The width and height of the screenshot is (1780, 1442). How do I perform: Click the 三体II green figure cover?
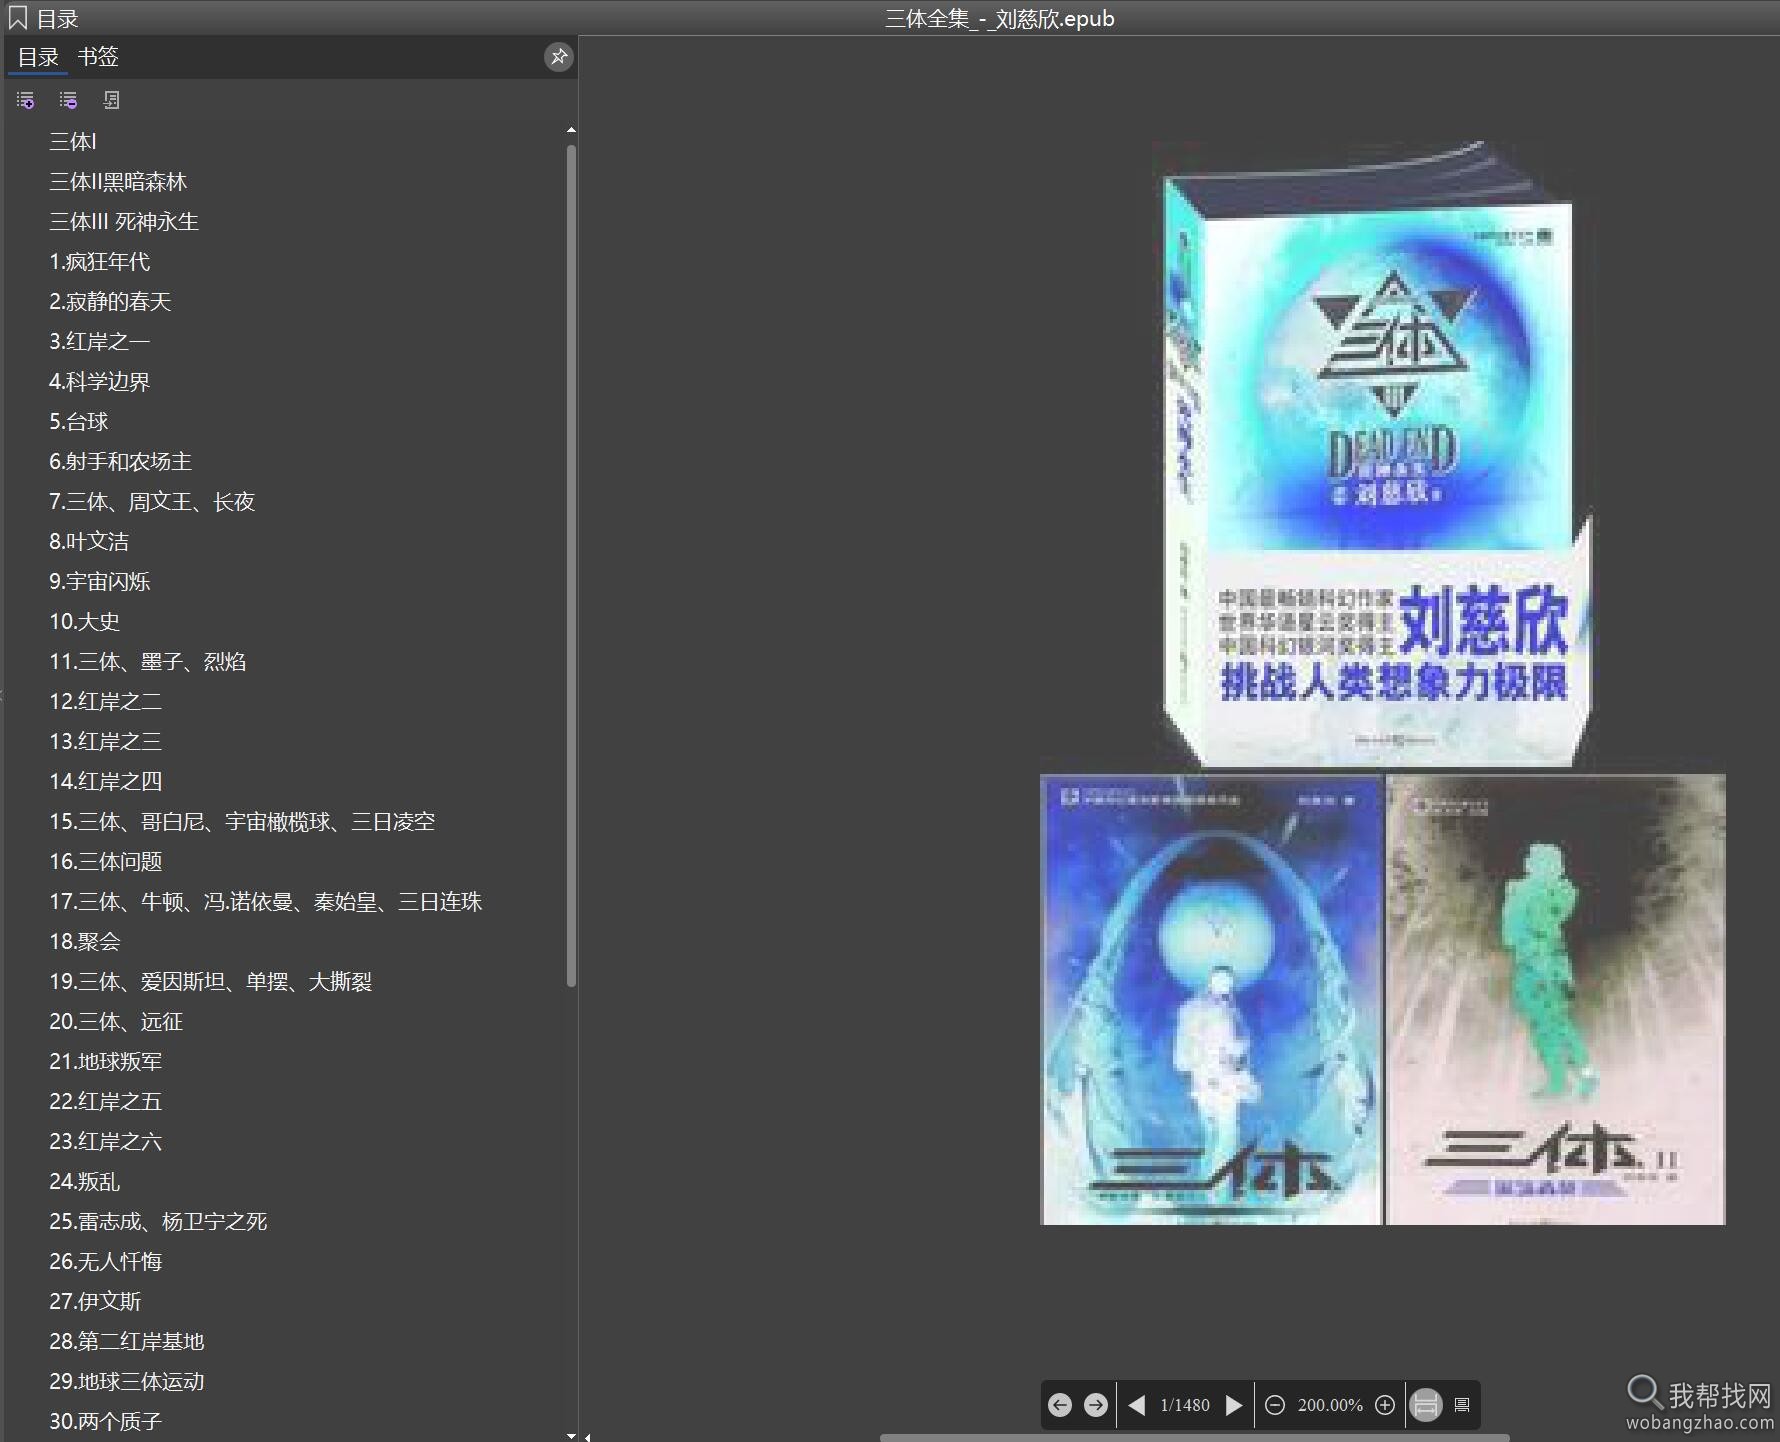(x=1556, y=1000)
